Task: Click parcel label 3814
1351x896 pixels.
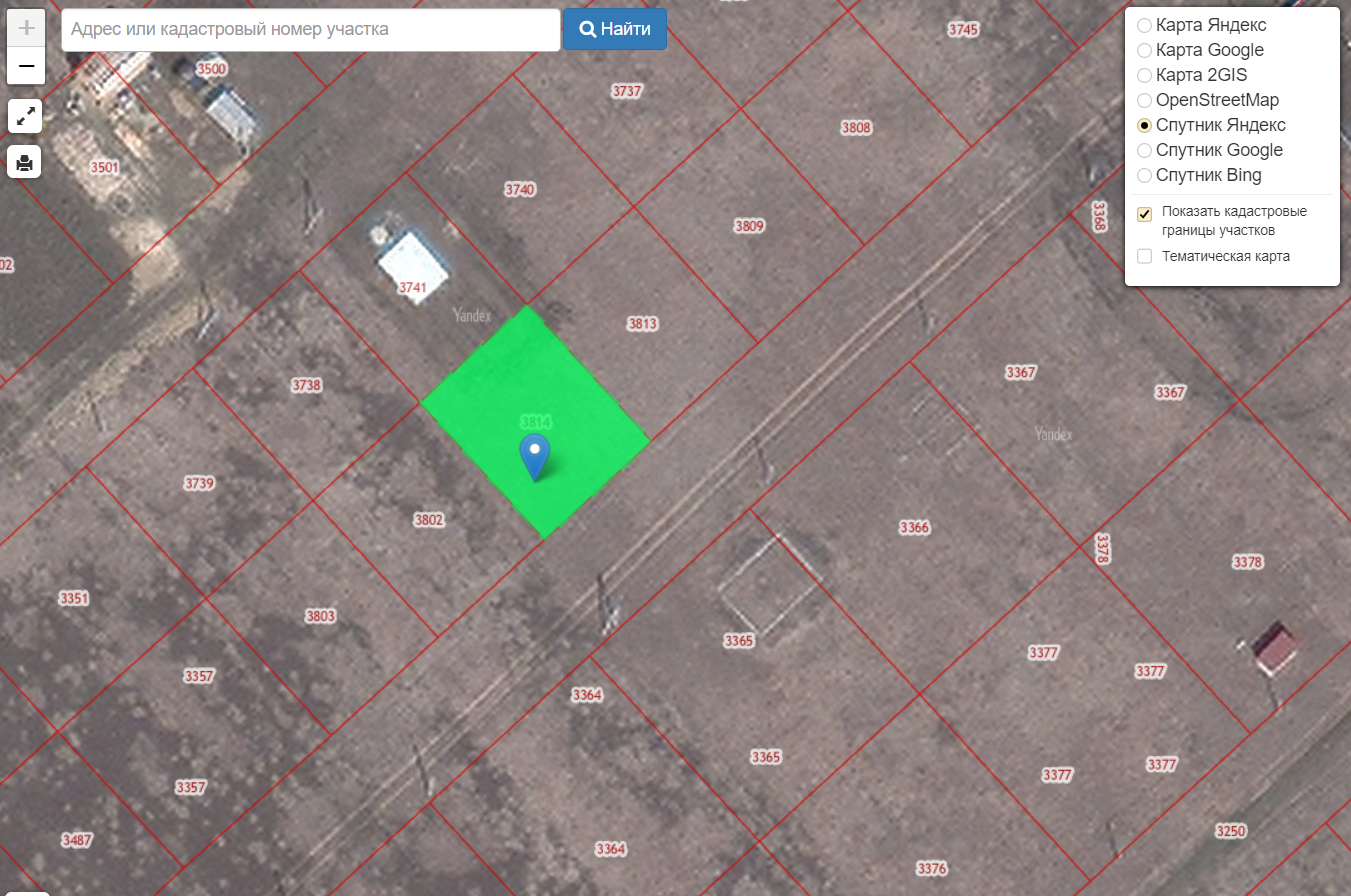Action: [536, 422]
